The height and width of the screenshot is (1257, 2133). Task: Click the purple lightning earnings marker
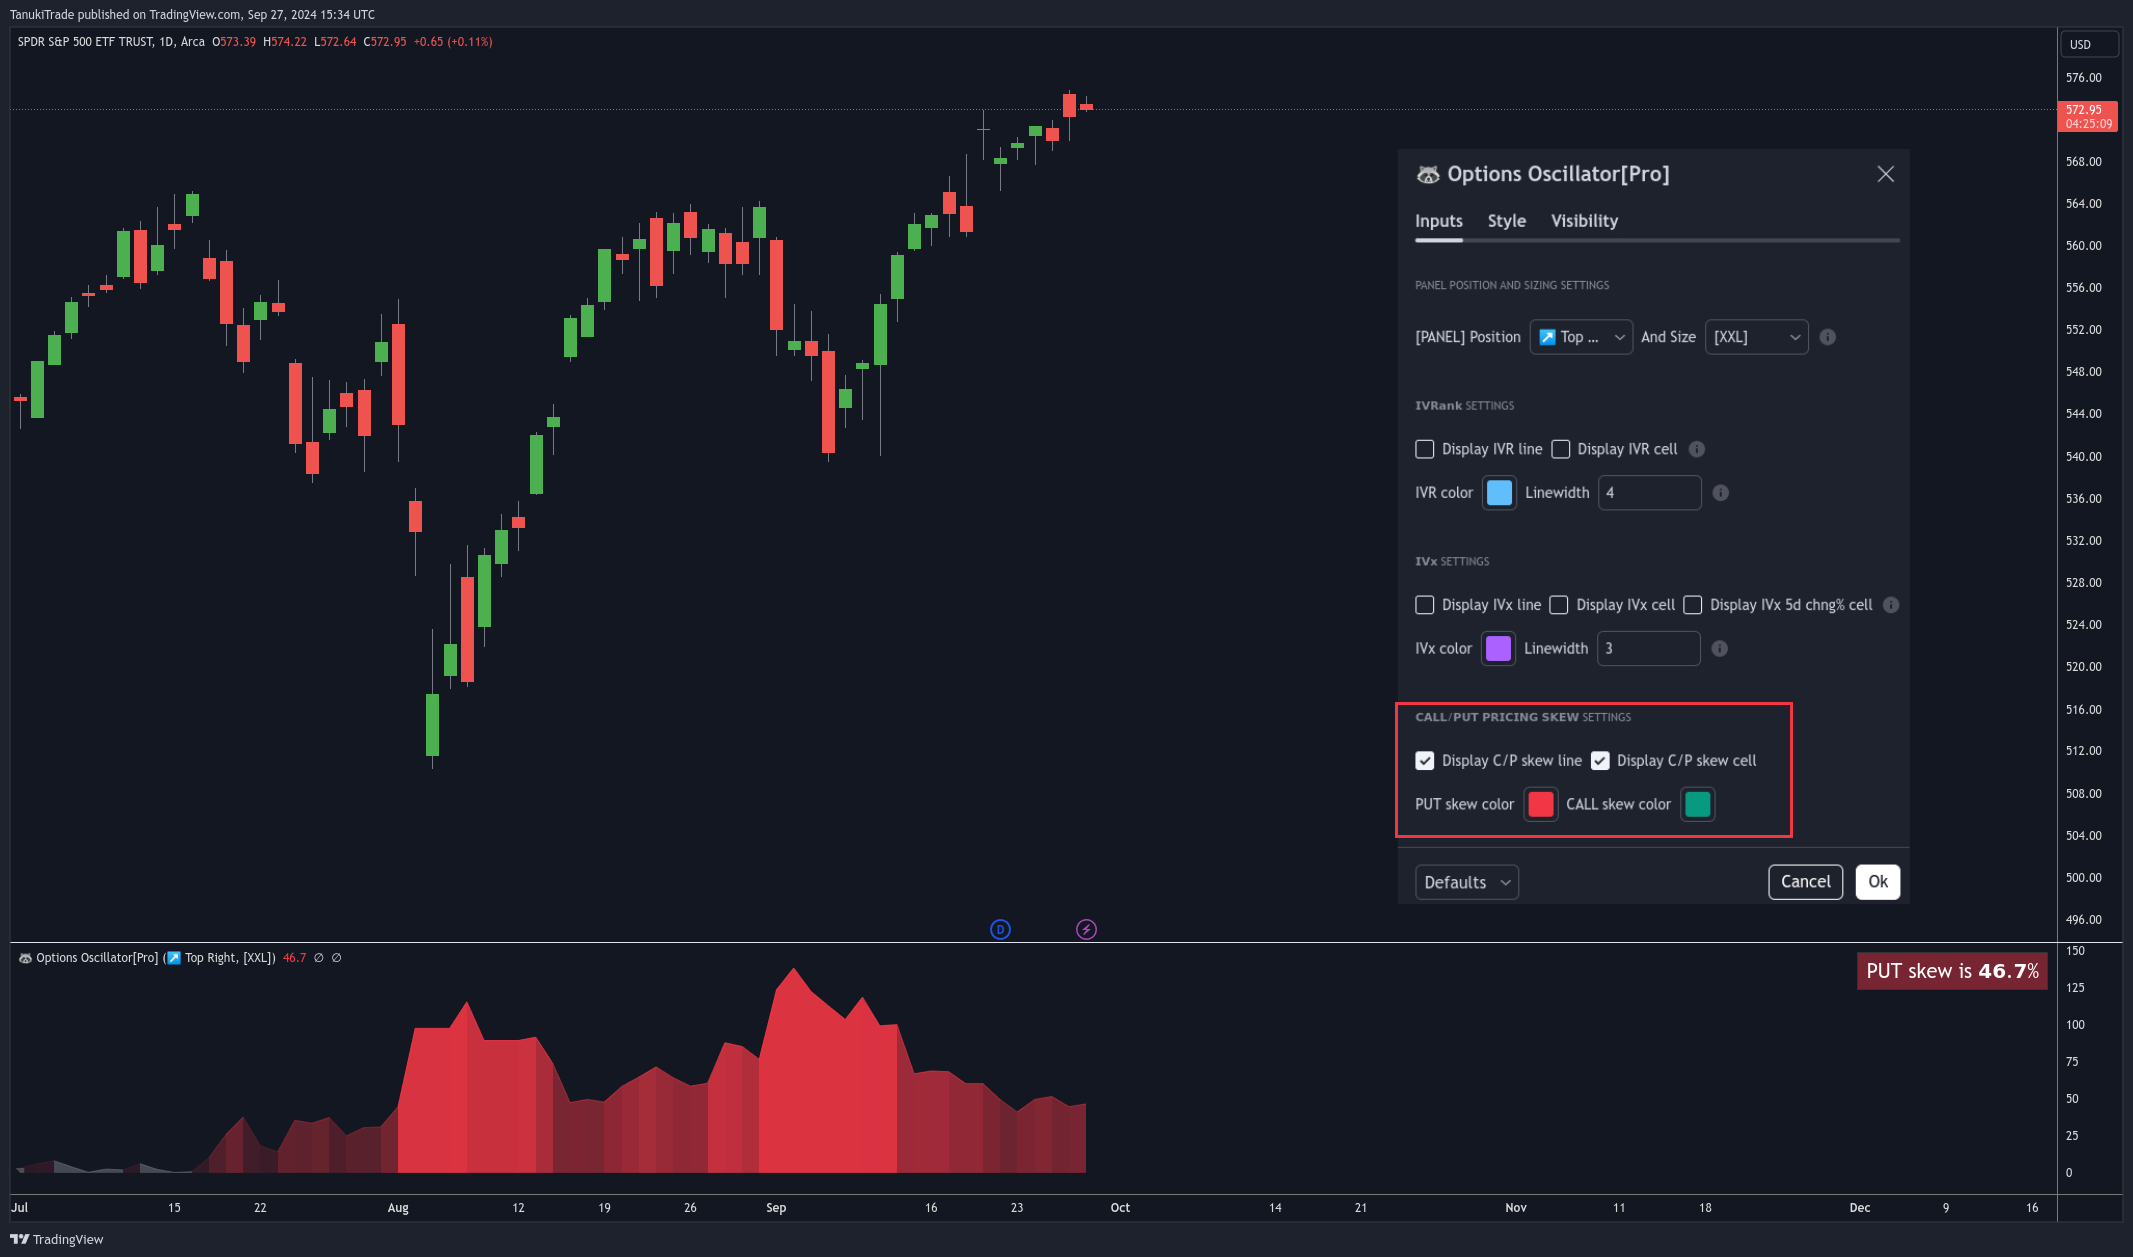[x=1086, y=930]
